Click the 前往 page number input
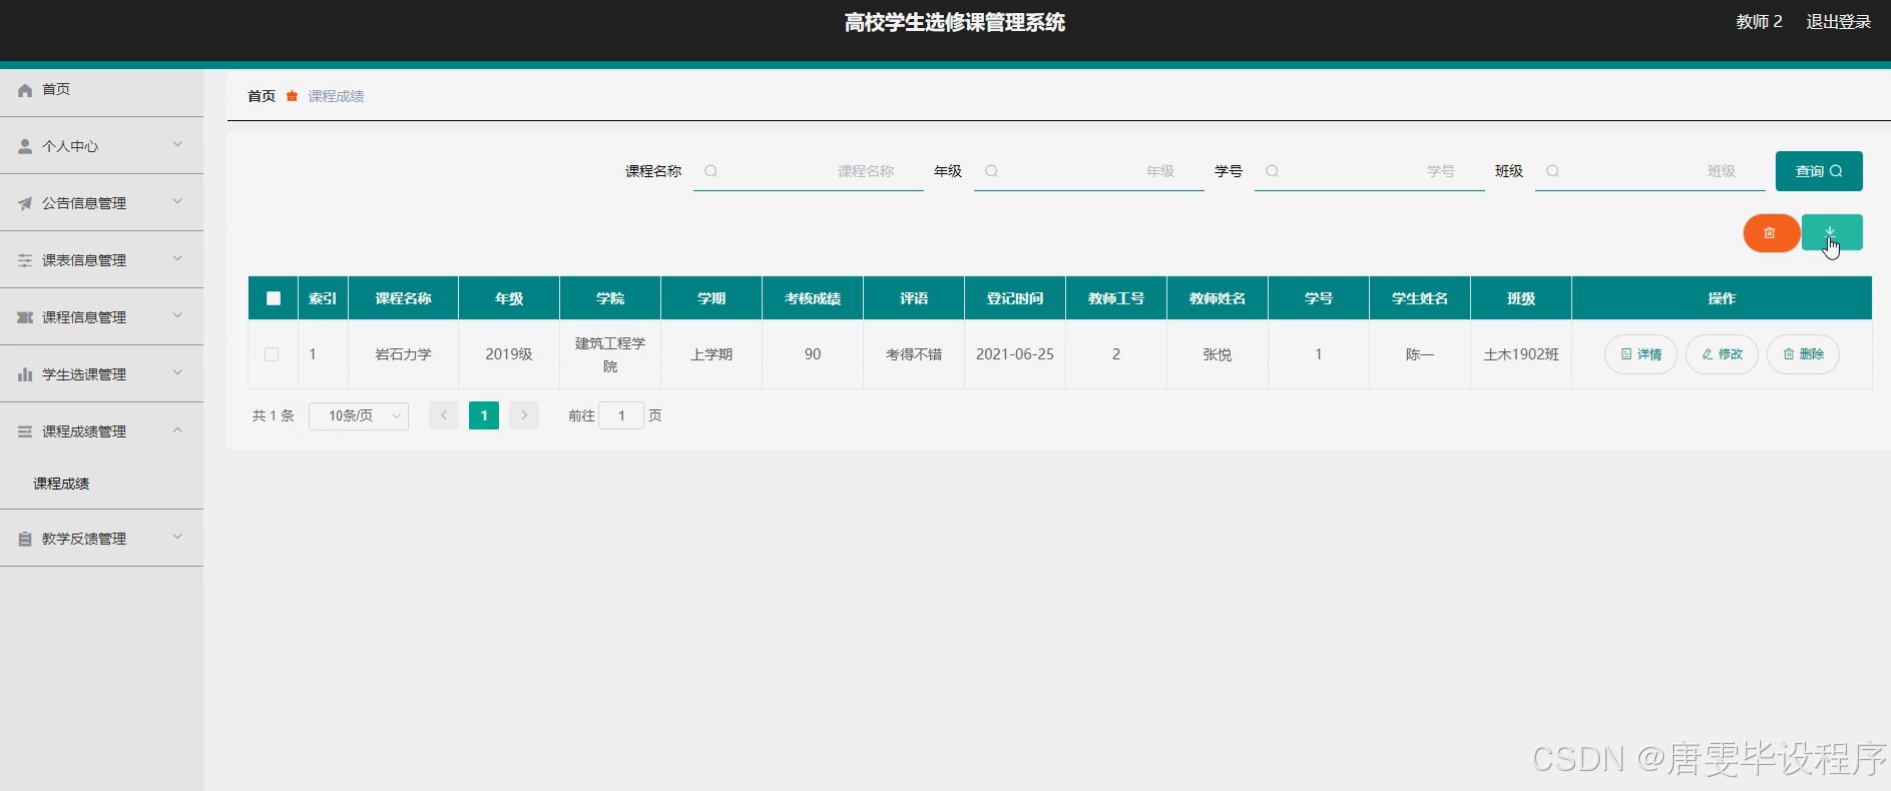The width and height of the screenshot is (1891, 791). [x=621, y=415]
